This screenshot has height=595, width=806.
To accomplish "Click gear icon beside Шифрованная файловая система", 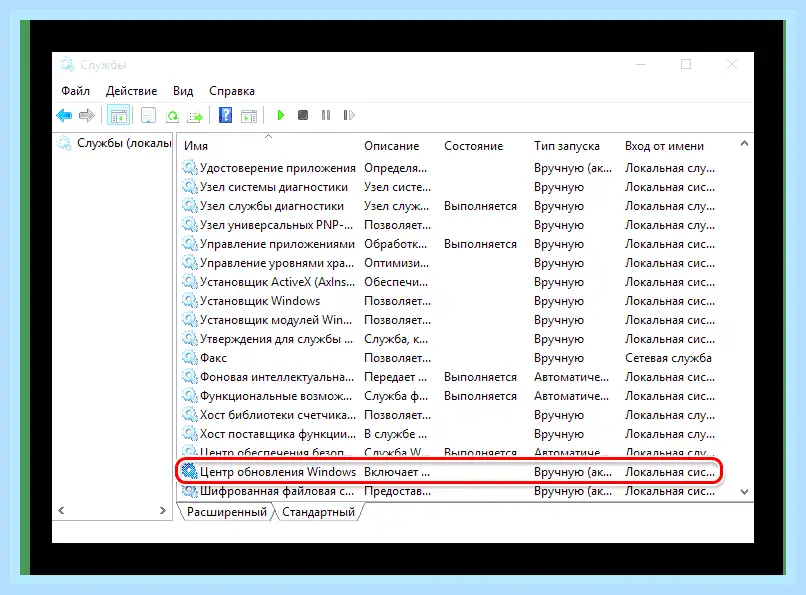I will click(x=190, y=491).
